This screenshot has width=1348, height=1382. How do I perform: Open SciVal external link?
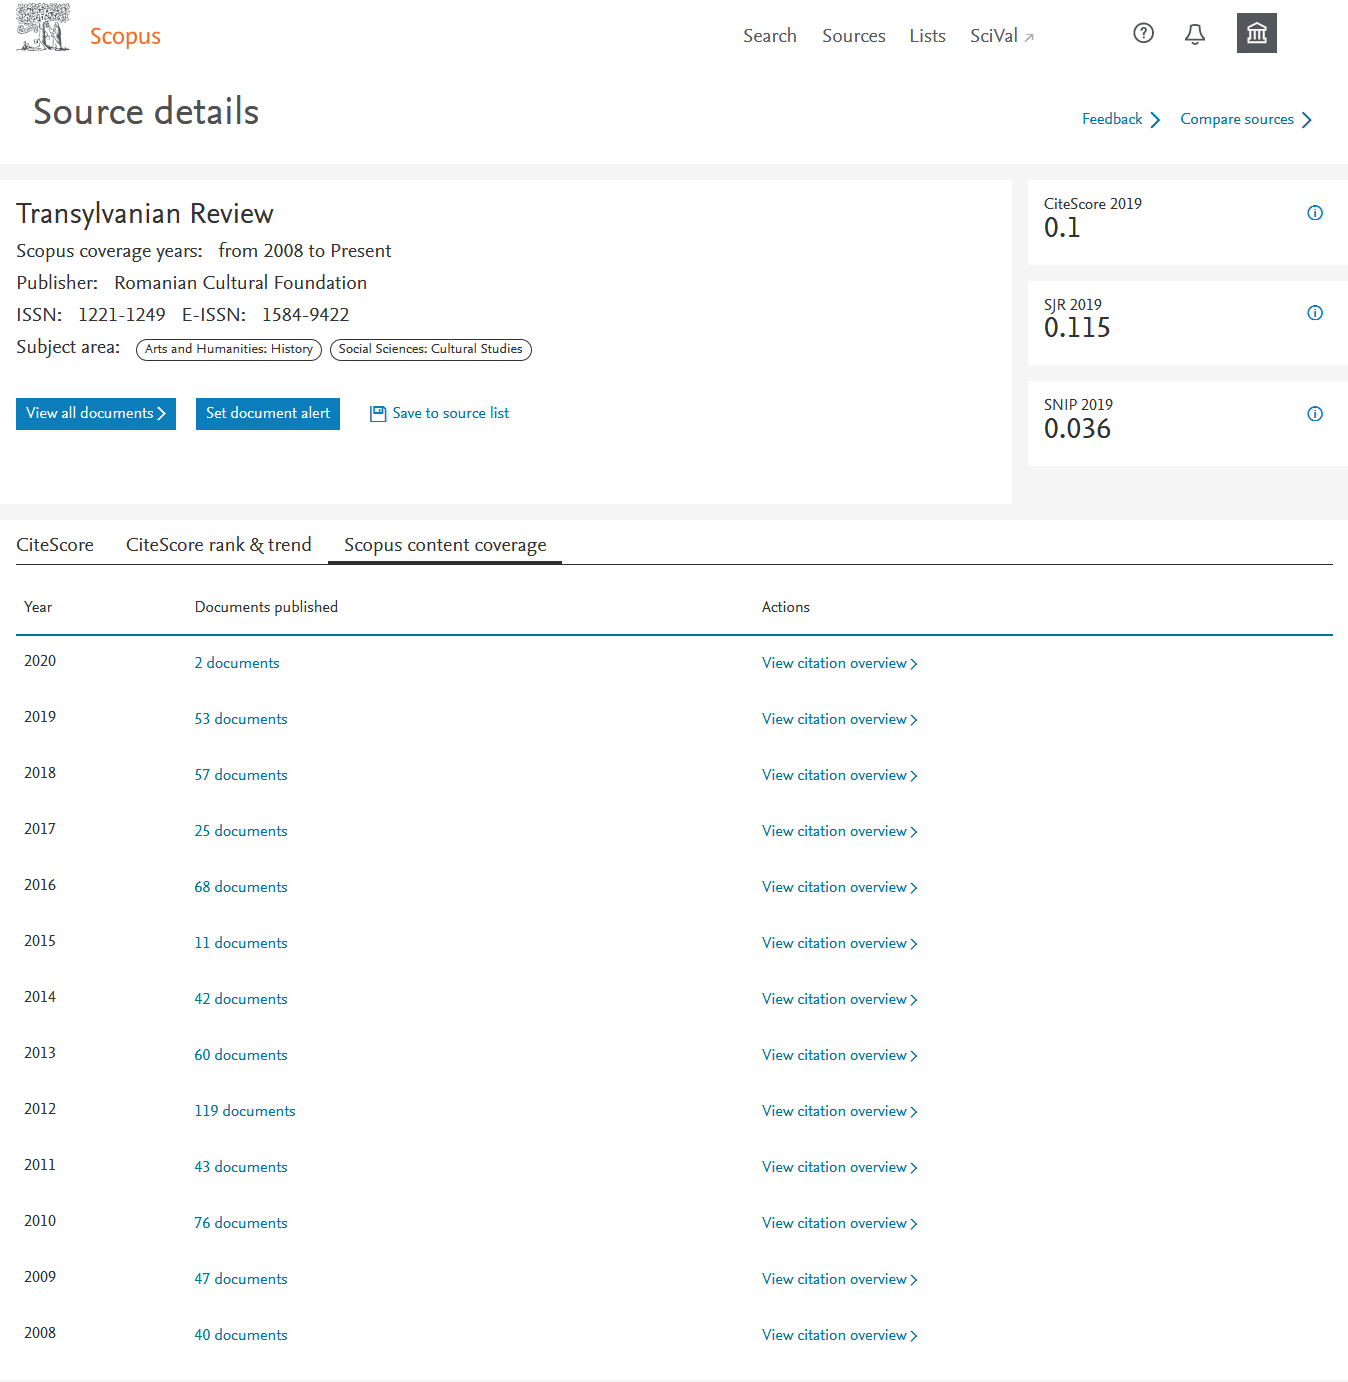(x=1001, y=36)
